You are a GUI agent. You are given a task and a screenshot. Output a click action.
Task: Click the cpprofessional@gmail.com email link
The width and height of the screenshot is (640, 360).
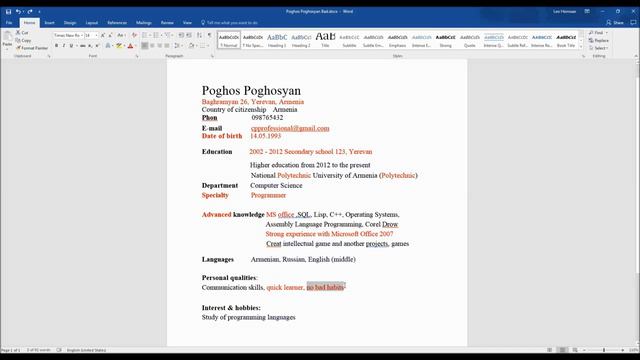point(290,128)
